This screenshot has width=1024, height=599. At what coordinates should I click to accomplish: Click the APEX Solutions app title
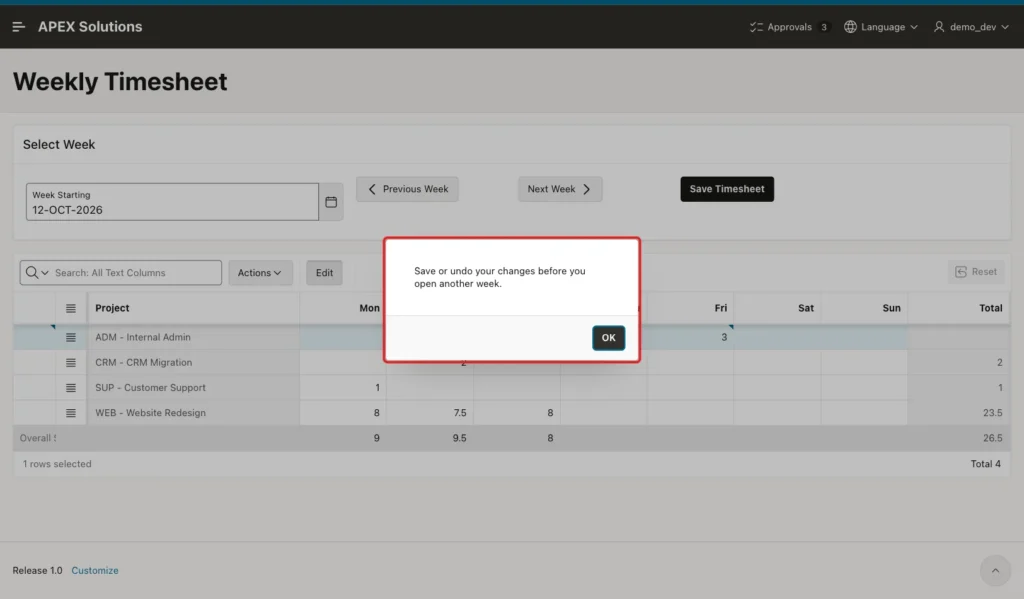(x=90, y=27)
